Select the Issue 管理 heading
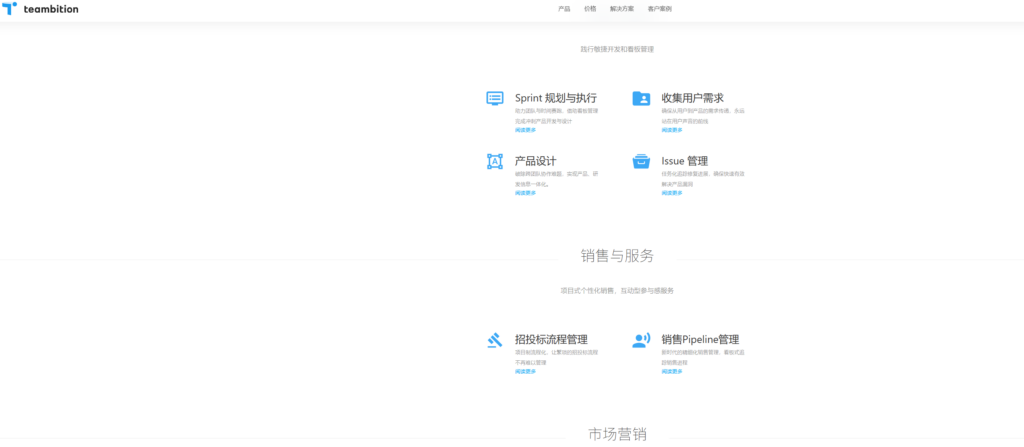The image size is (1024, 447). pos(684,161)
